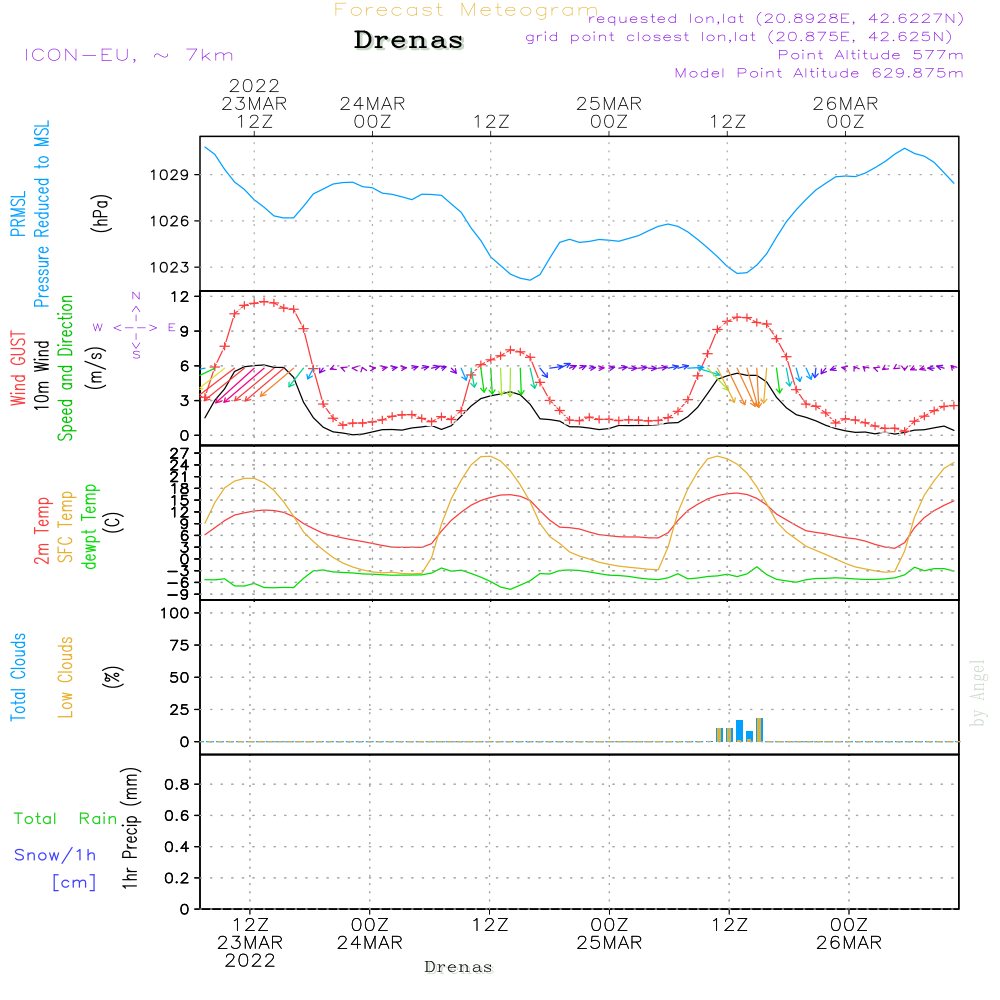The width and height of the screenshot is (1000, 1000).
Task: Click the Snow/1h legend text
Action: [55, 855]
